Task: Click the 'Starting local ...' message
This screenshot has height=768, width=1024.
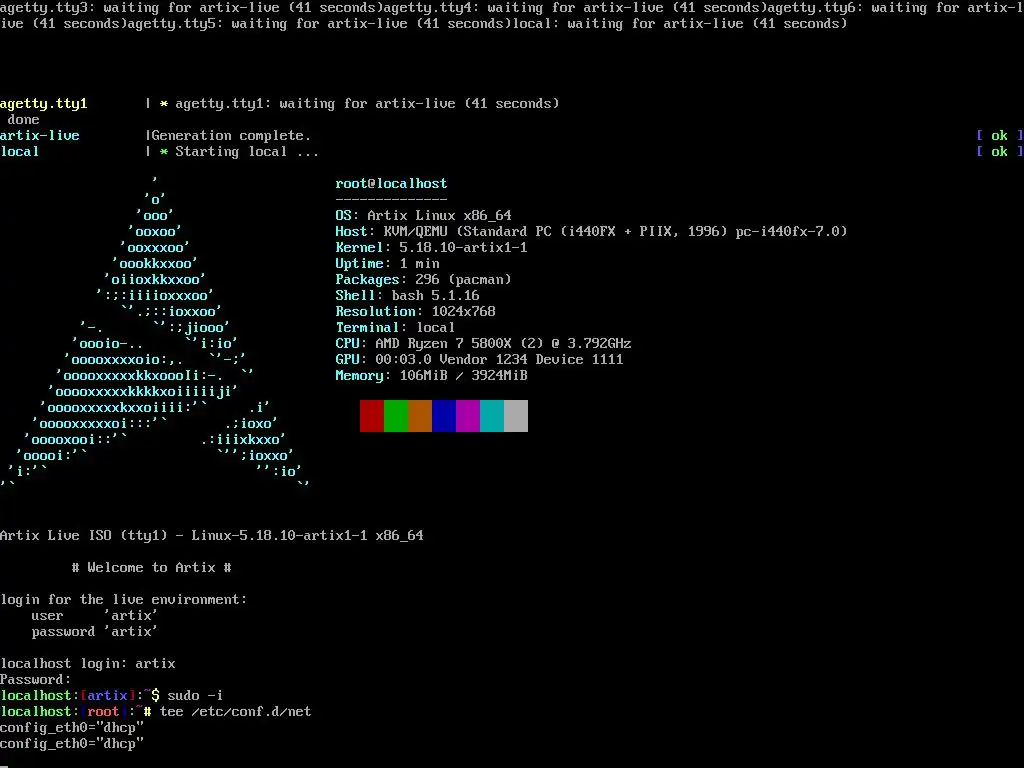Action: coord(247,152)
